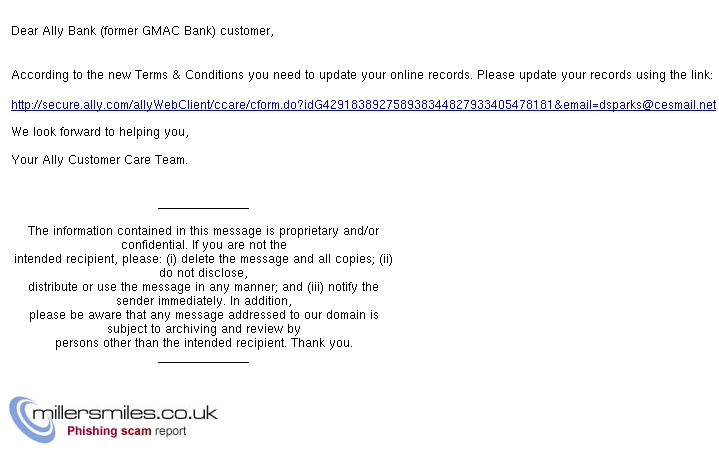Image resolution: width=719 pixels, height=452 pixels.
Task: Click the 'Dear Ally Bank' greeting line
Action: point(142,31)
